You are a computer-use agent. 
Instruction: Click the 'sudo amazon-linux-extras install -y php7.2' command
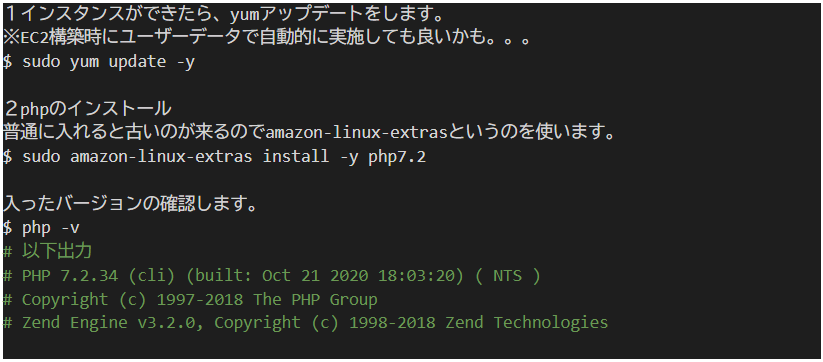214,157
